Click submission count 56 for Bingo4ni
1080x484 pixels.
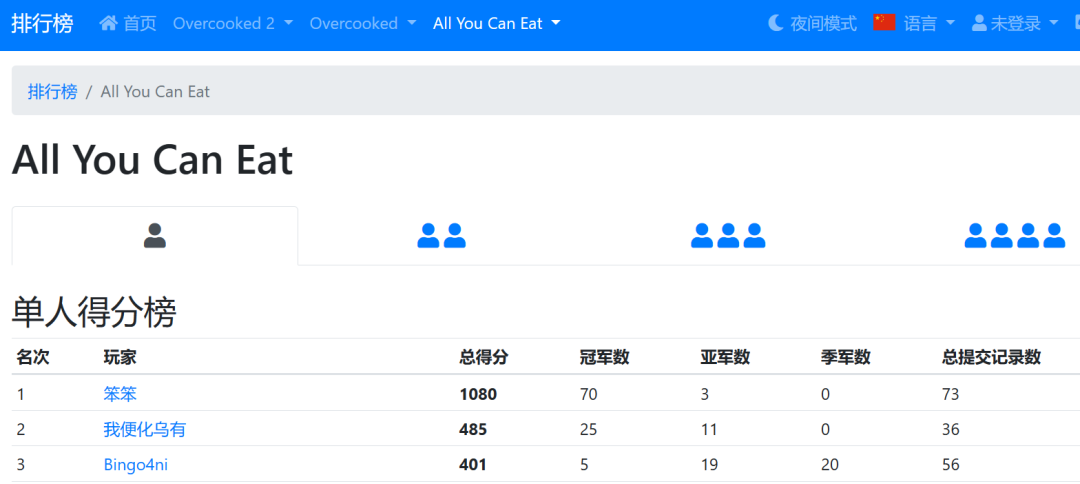951,465
